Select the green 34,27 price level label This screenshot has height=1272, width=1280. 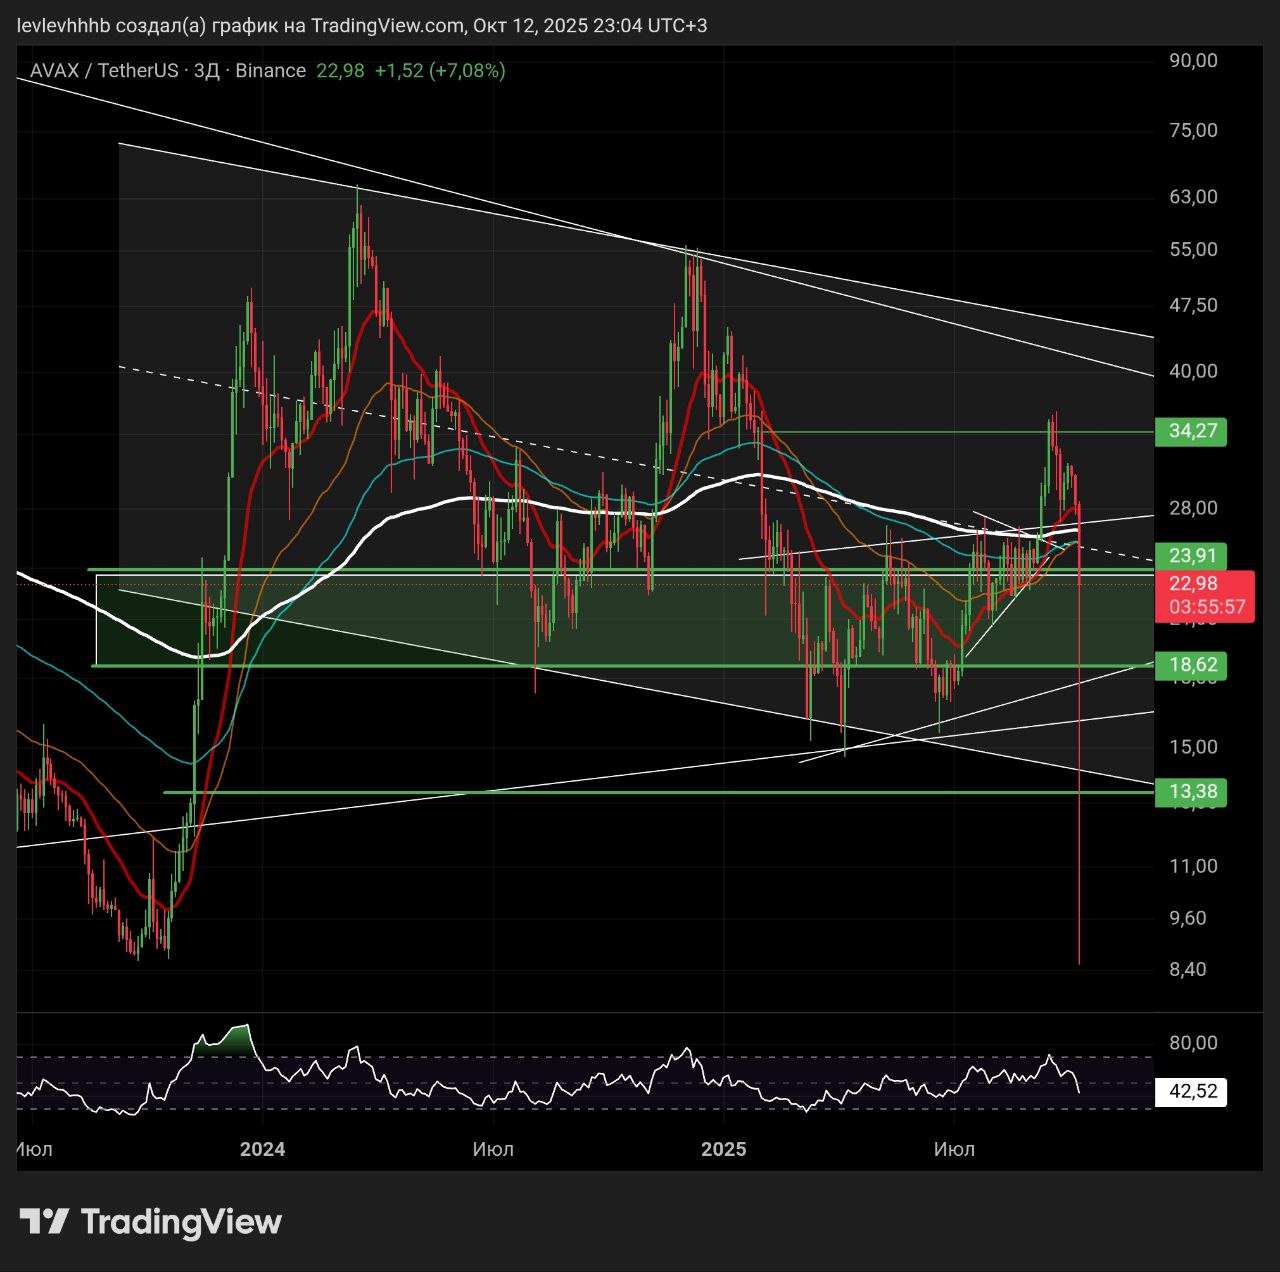pos(1193,432)
